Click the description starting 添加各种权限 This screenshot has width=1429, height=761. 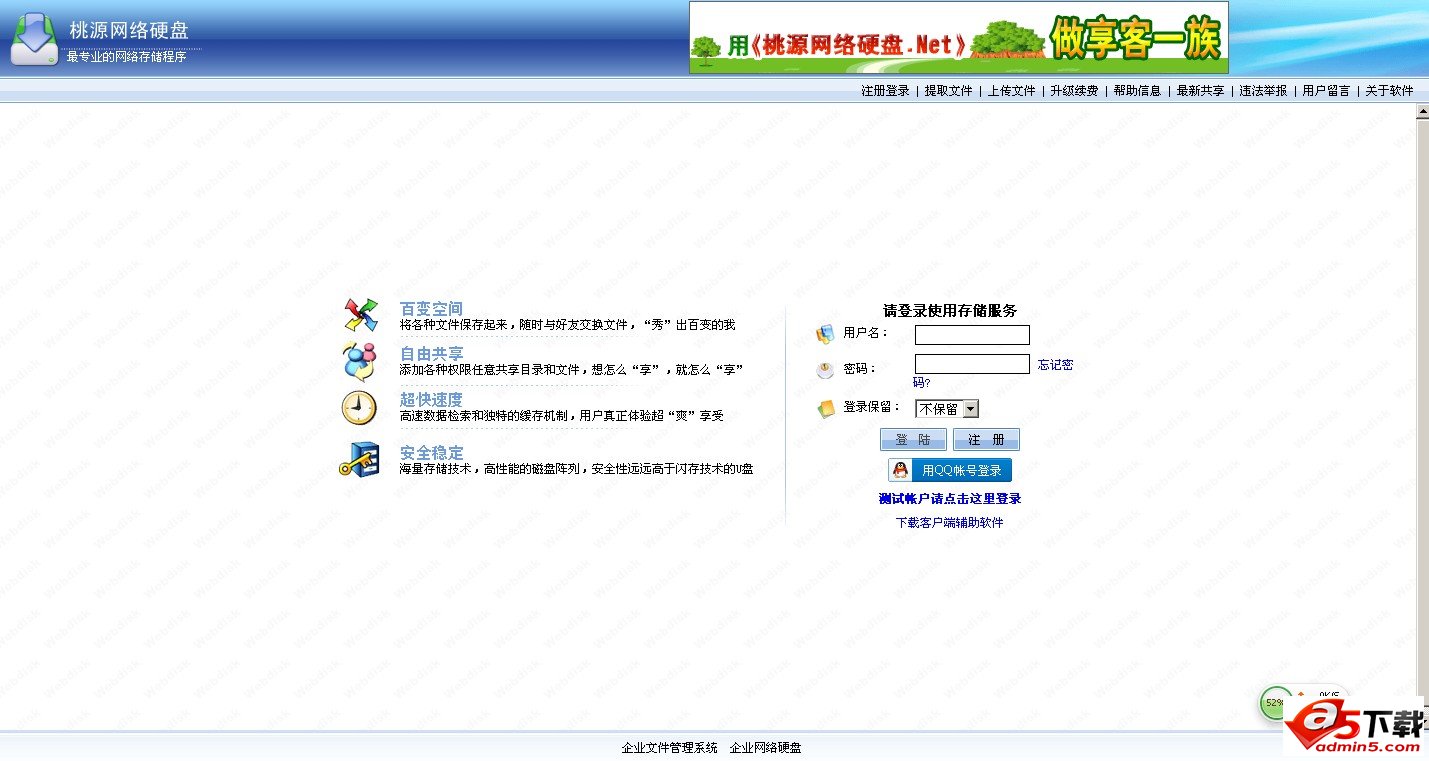click(x=571, y=370)
